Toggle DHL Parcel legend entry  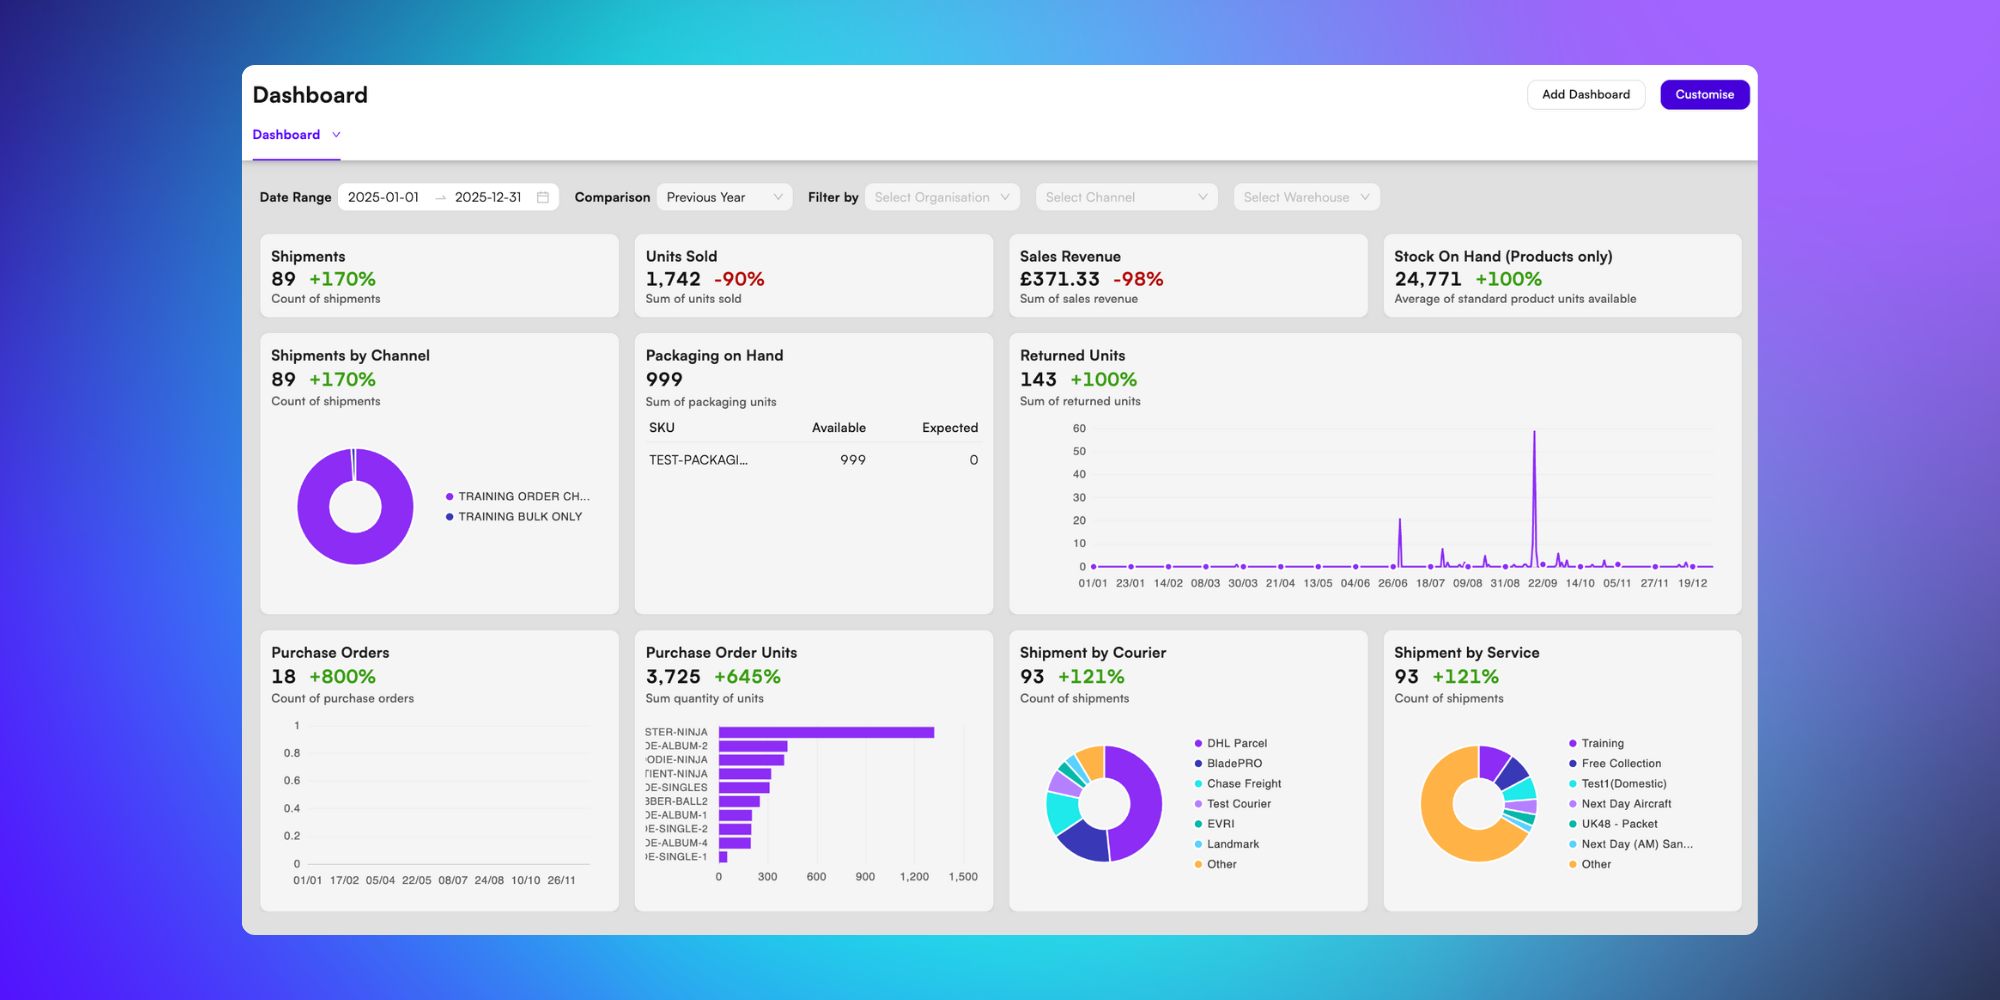(x=1231, y=743)
